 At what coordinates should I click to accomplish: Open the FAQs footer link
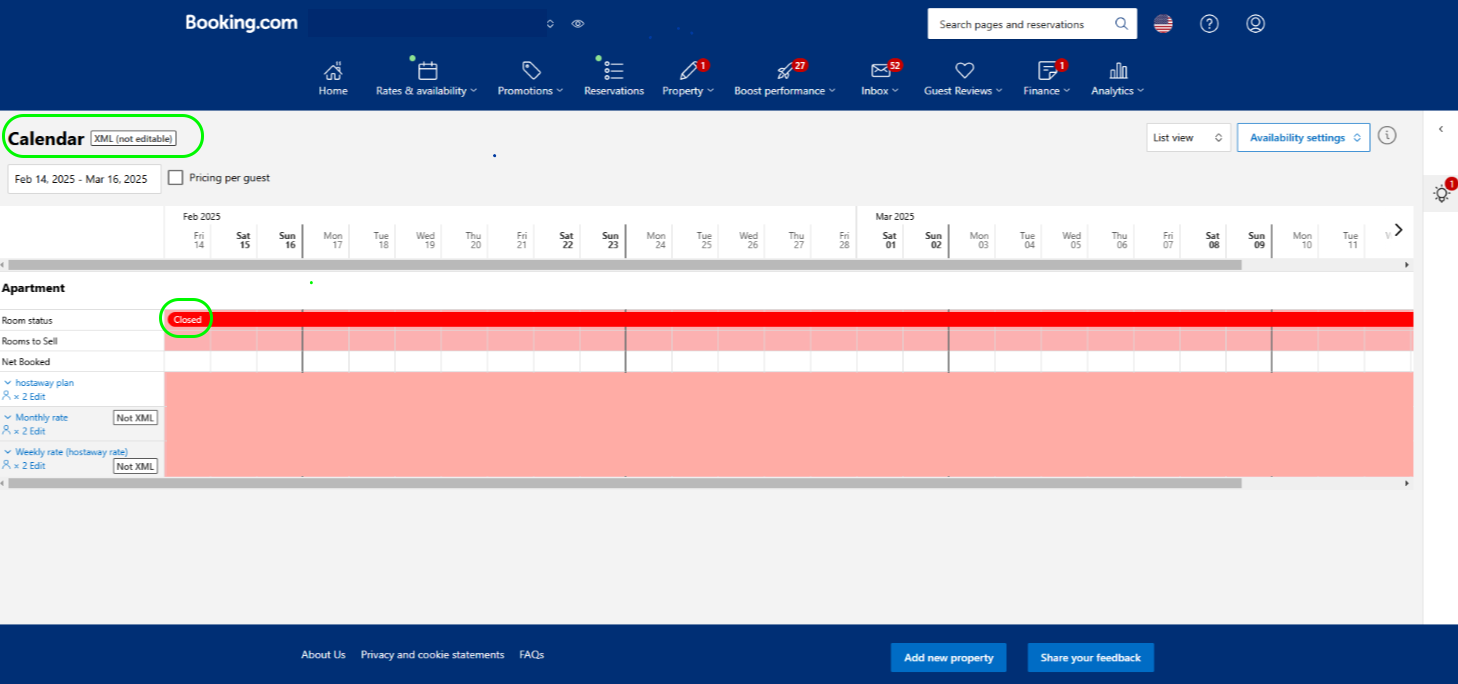coord(531,655)
